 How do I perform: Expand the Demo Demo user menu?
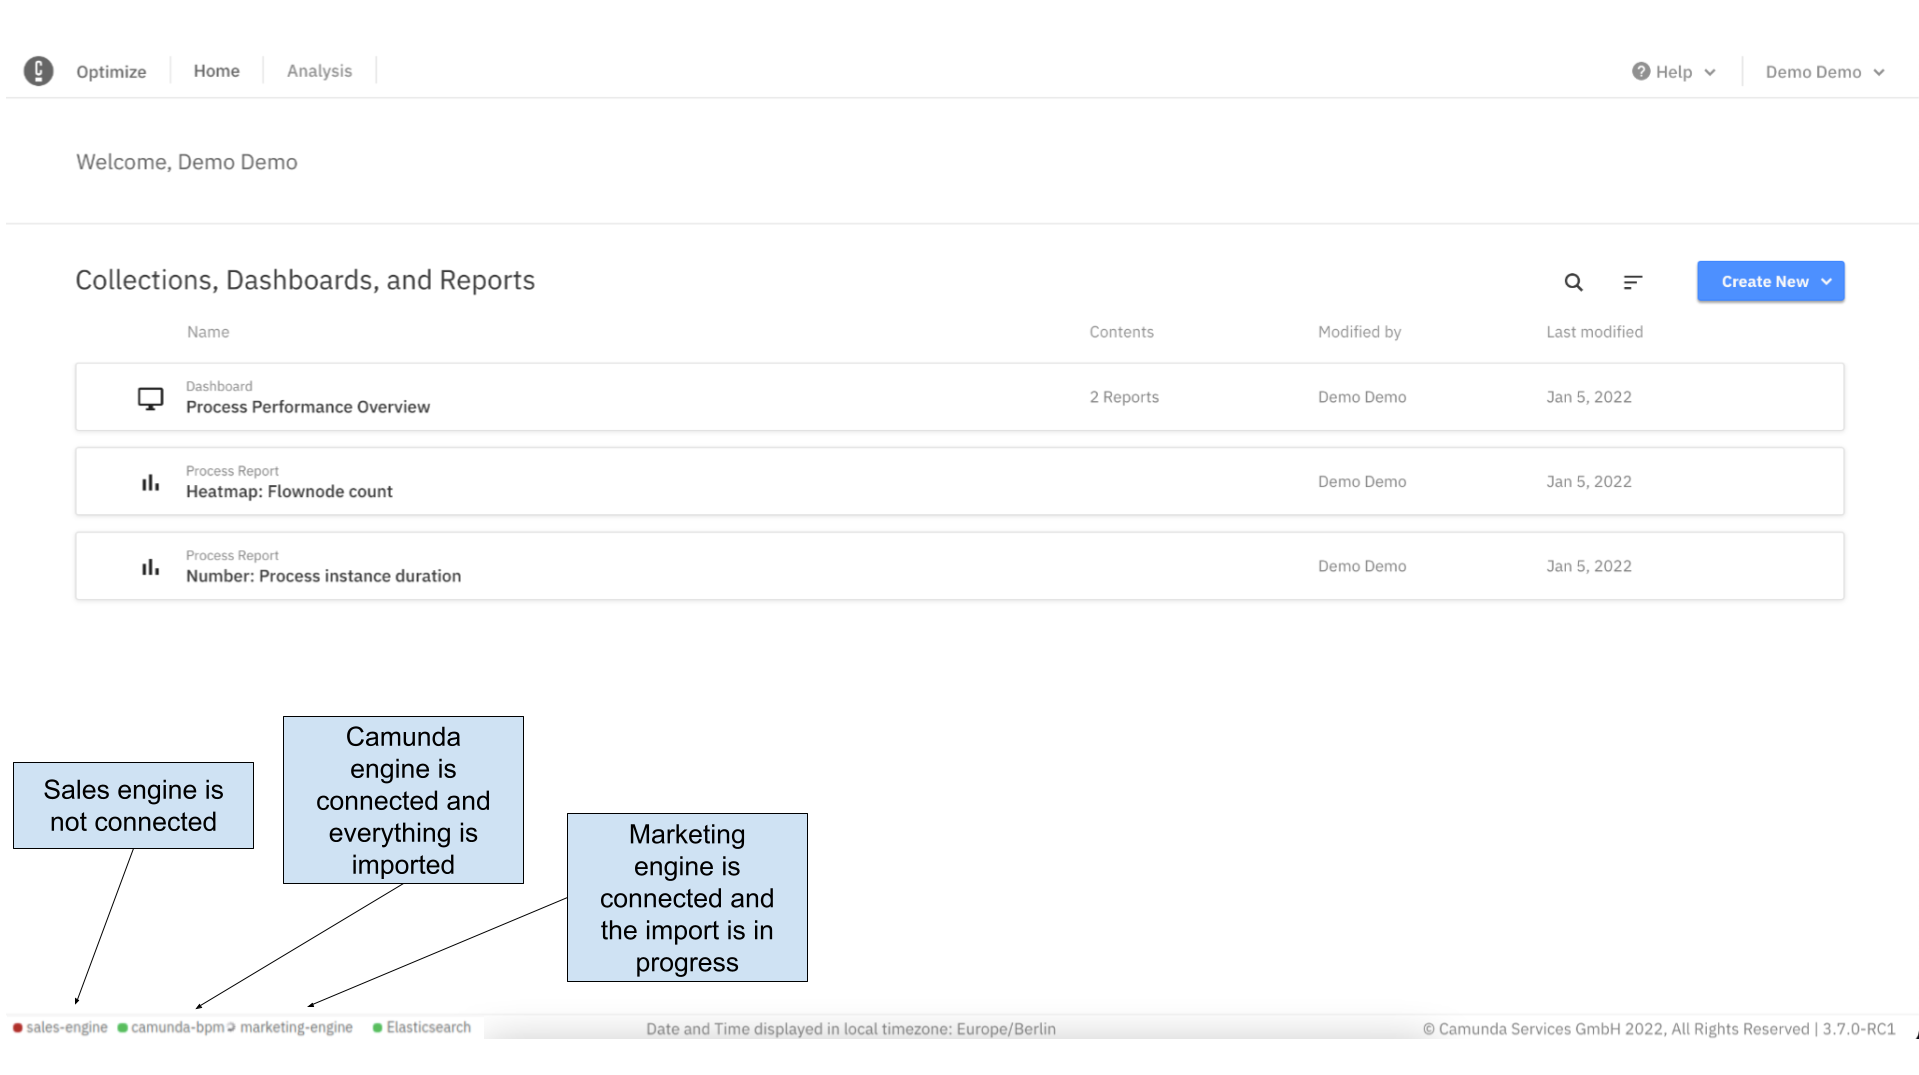[1824, 72]
